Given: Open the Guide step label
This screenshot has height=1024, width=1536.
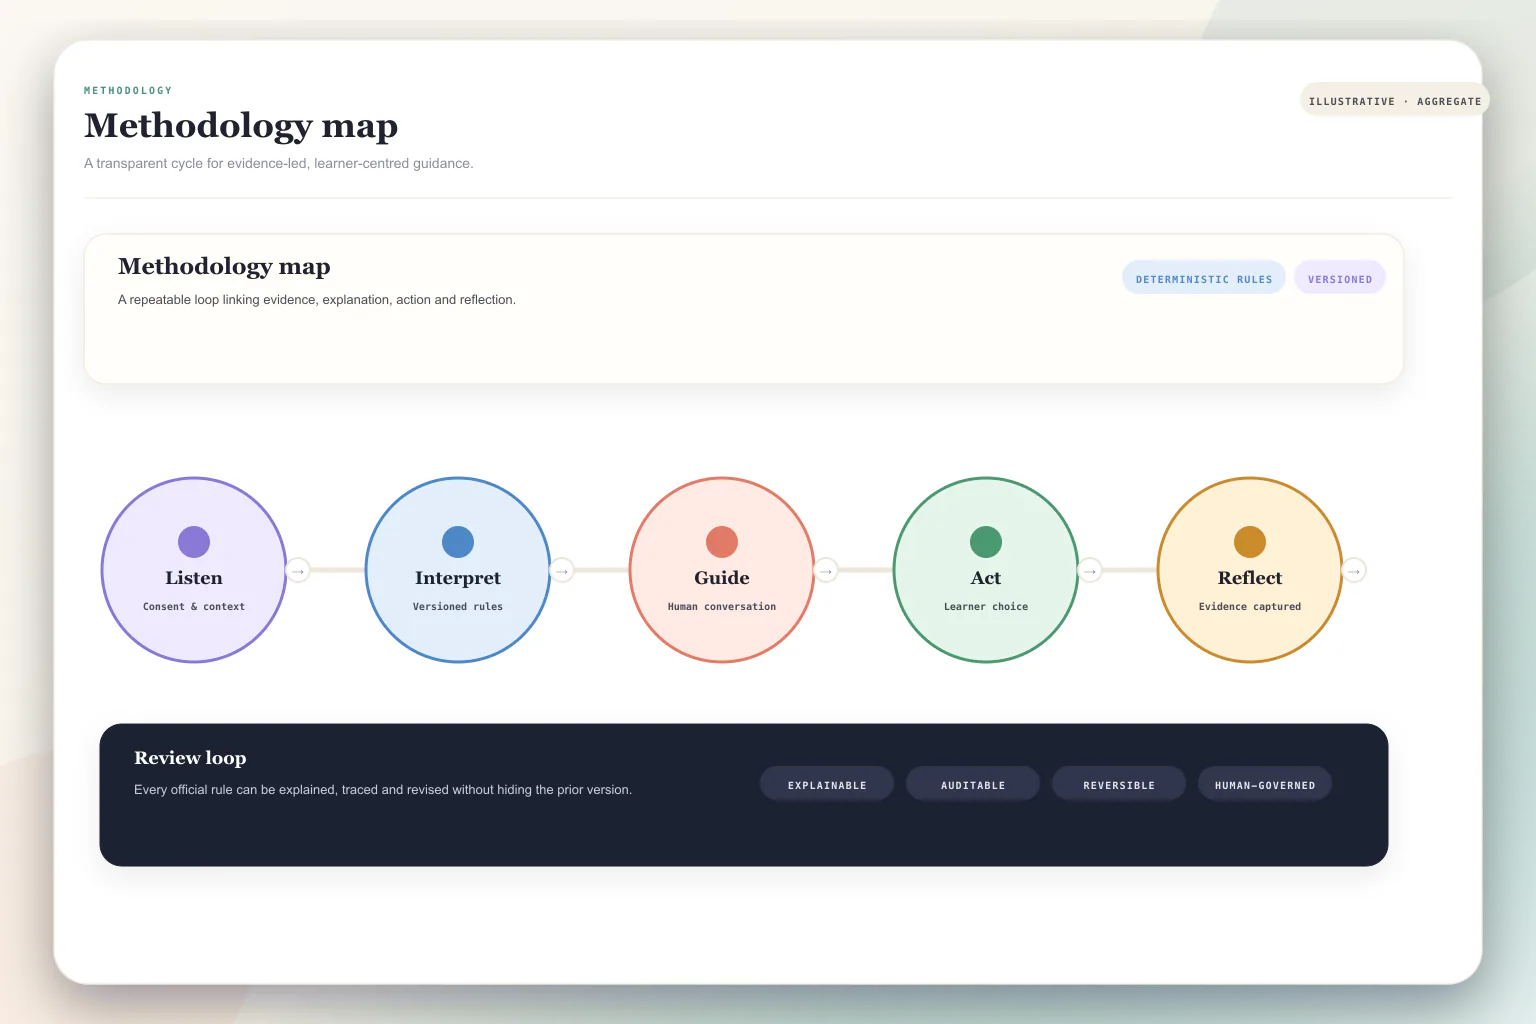Looking at the screenshot, I should [722, 578].
